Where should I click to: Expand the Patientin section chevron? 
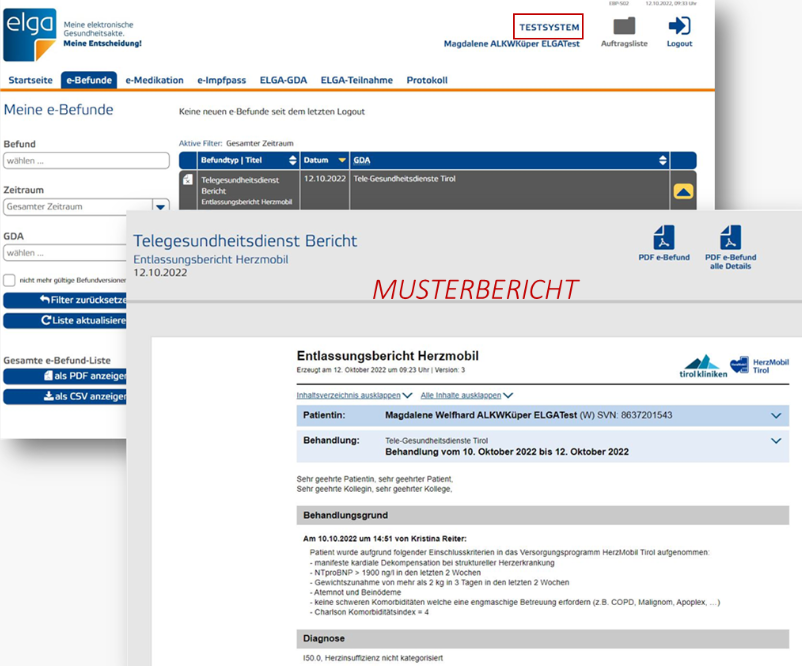tap(776, 415)
